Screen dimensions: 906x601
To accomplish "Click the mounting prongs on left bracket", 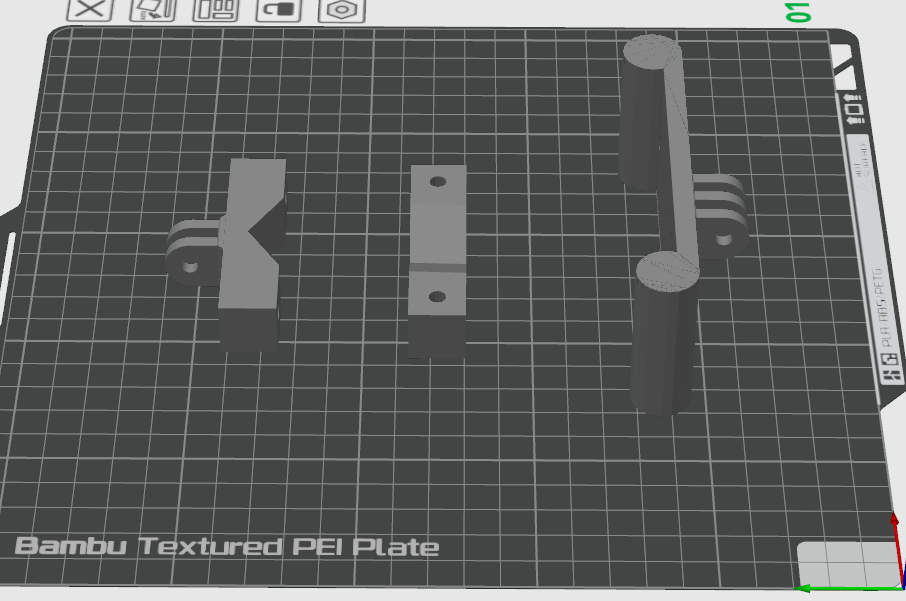I will [x=190, y=255].
